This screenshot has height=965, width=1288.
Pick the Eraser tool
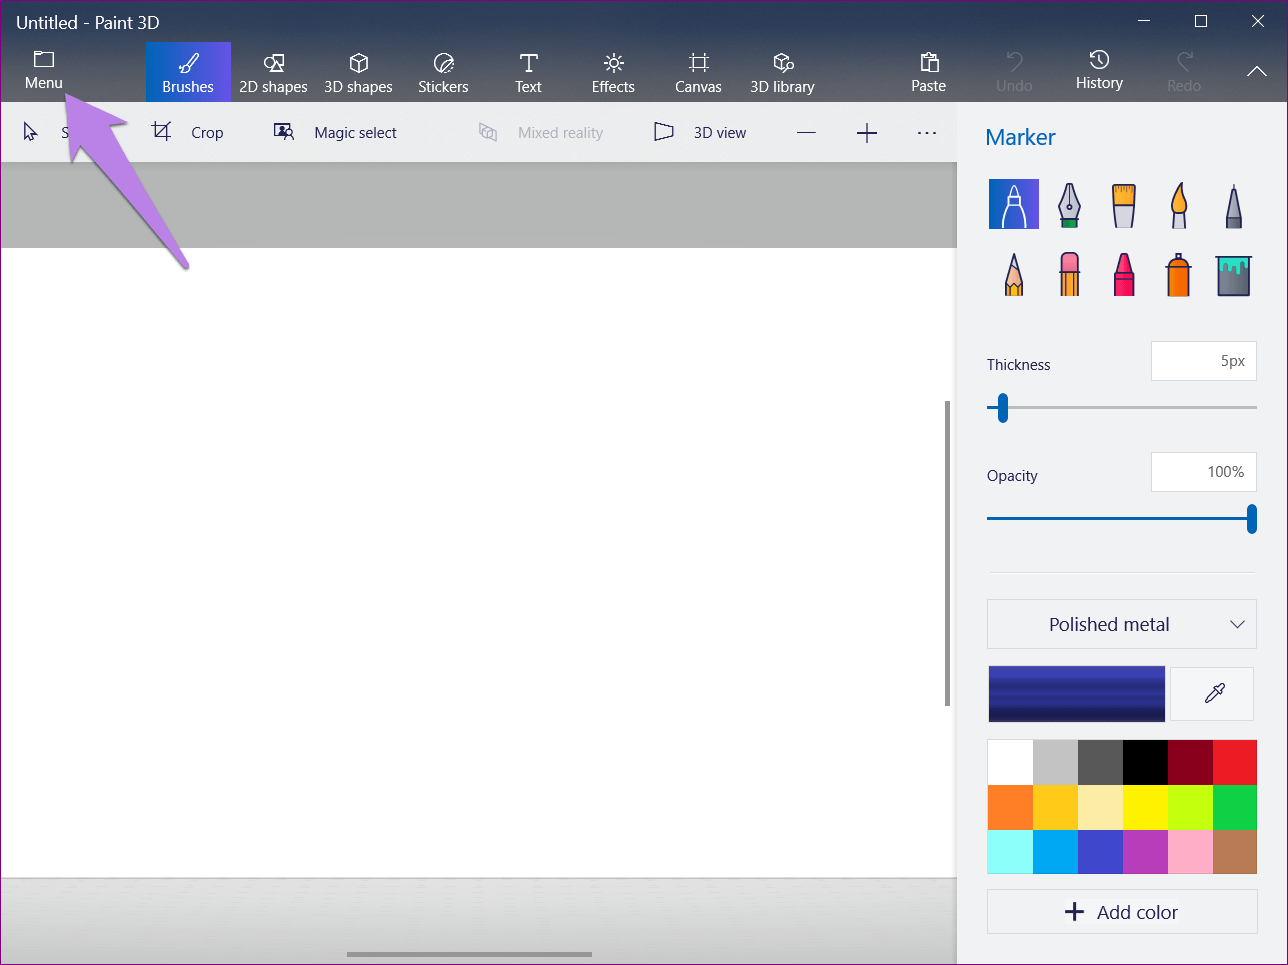coord(1069,274)
